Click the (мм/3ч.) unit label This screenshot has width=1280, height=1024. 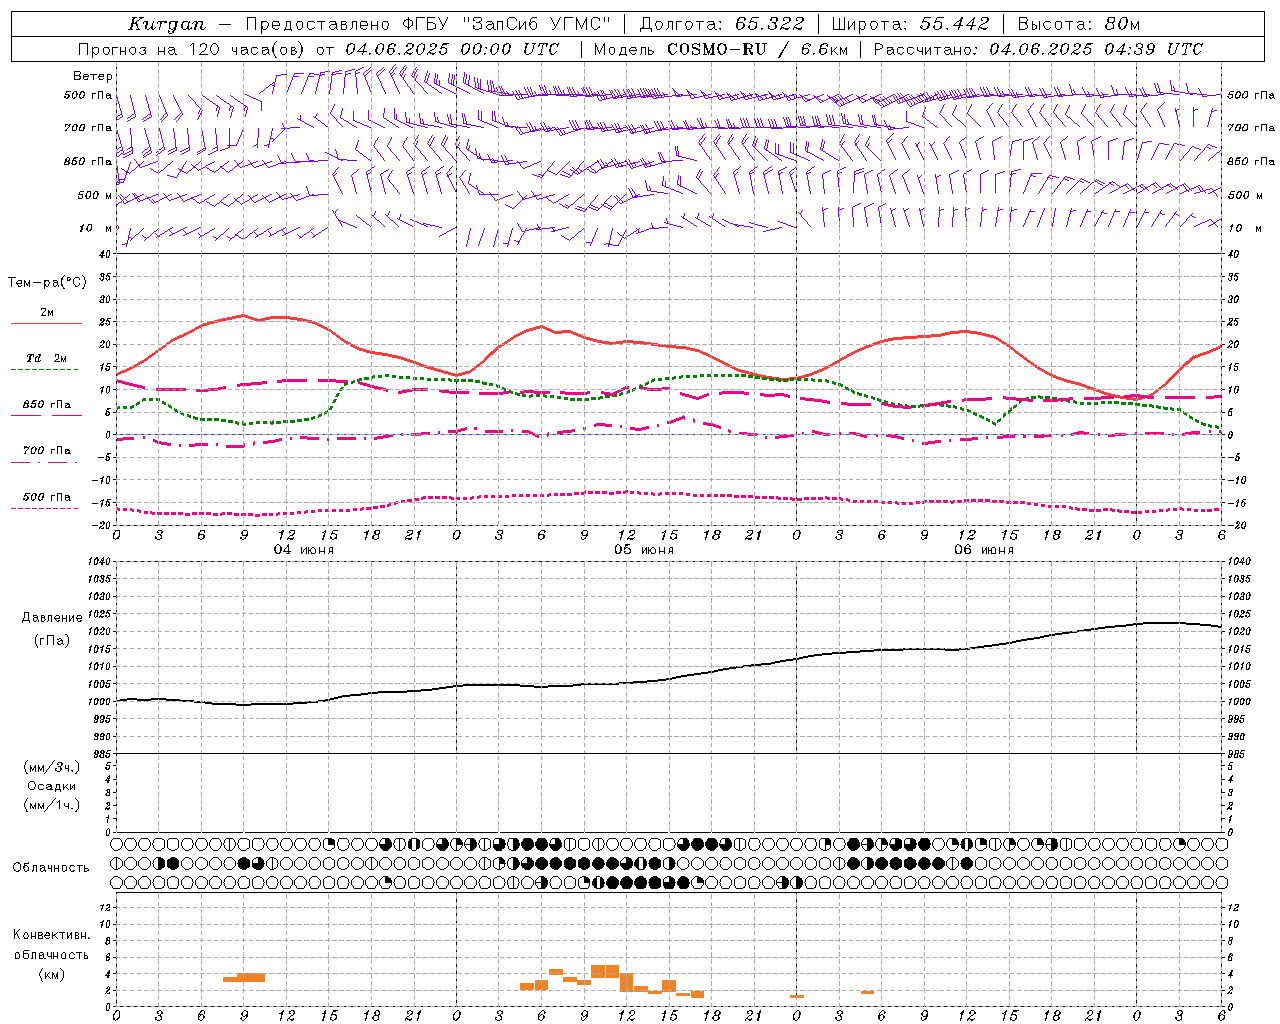pos(52,767)
